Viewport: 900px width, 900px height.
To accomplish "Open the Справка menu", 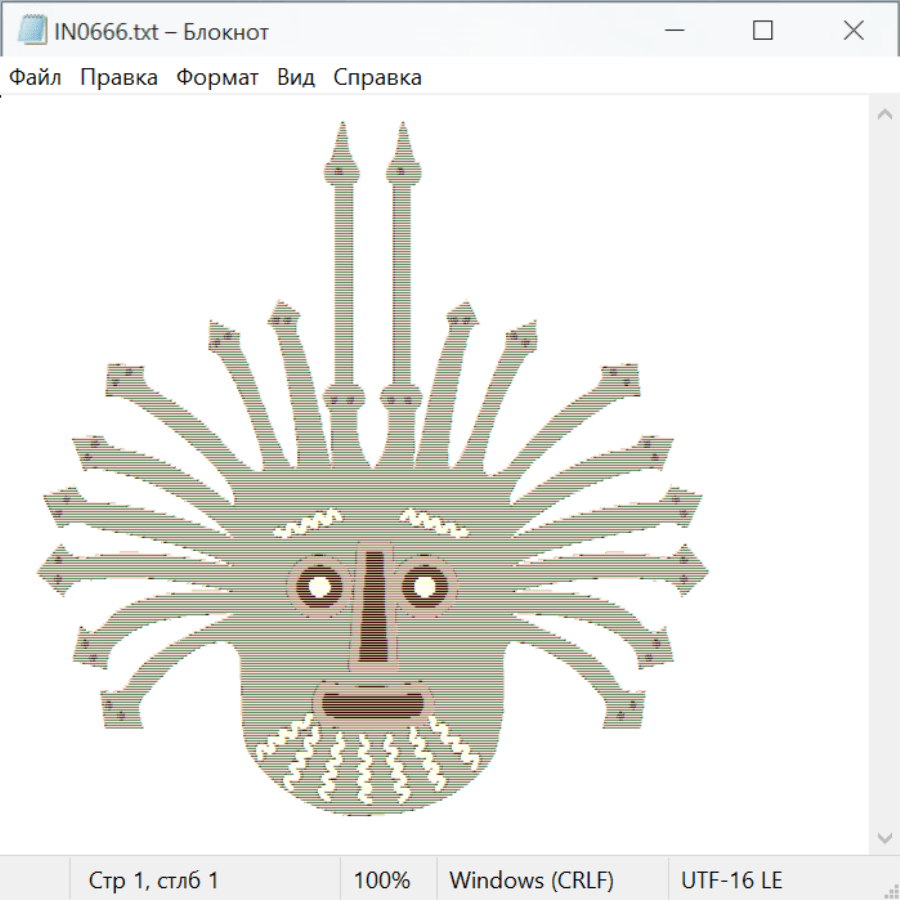I will (377, 78).
